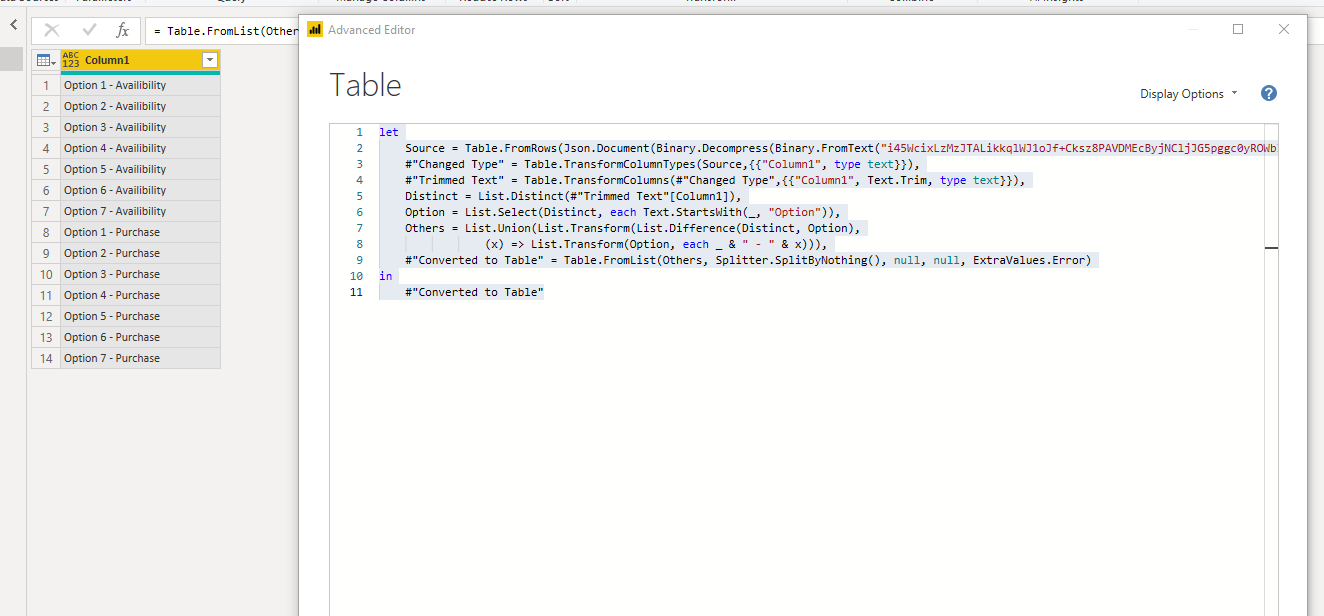This screenshot has height=616, width=1324.
Task: Select cell 'Option 1 - Availibility'
Action: click(x=140, y=85)
